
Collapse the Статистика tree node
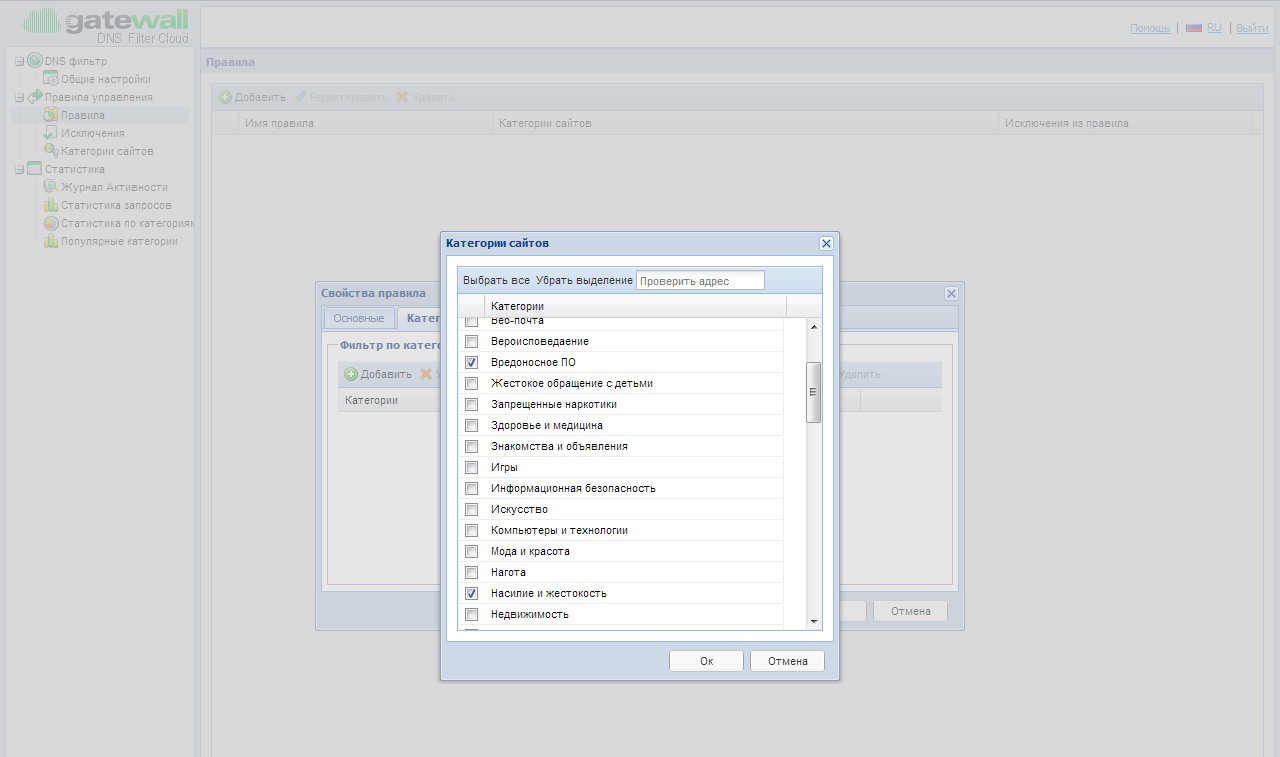pyautogui.click(x=19, y=170)
